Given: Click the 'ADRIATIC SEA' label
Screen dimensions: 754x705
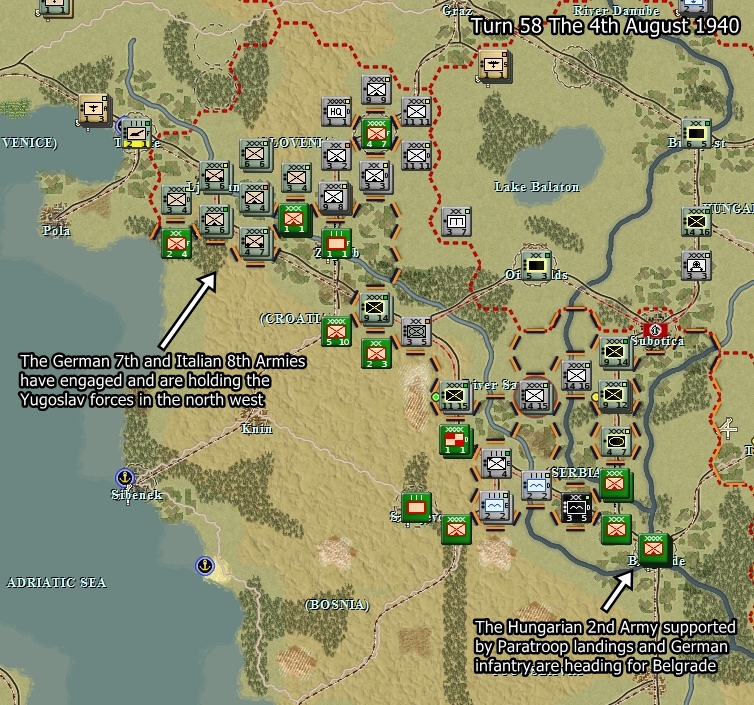Looking at the screenshot, I should pos(56,582).
